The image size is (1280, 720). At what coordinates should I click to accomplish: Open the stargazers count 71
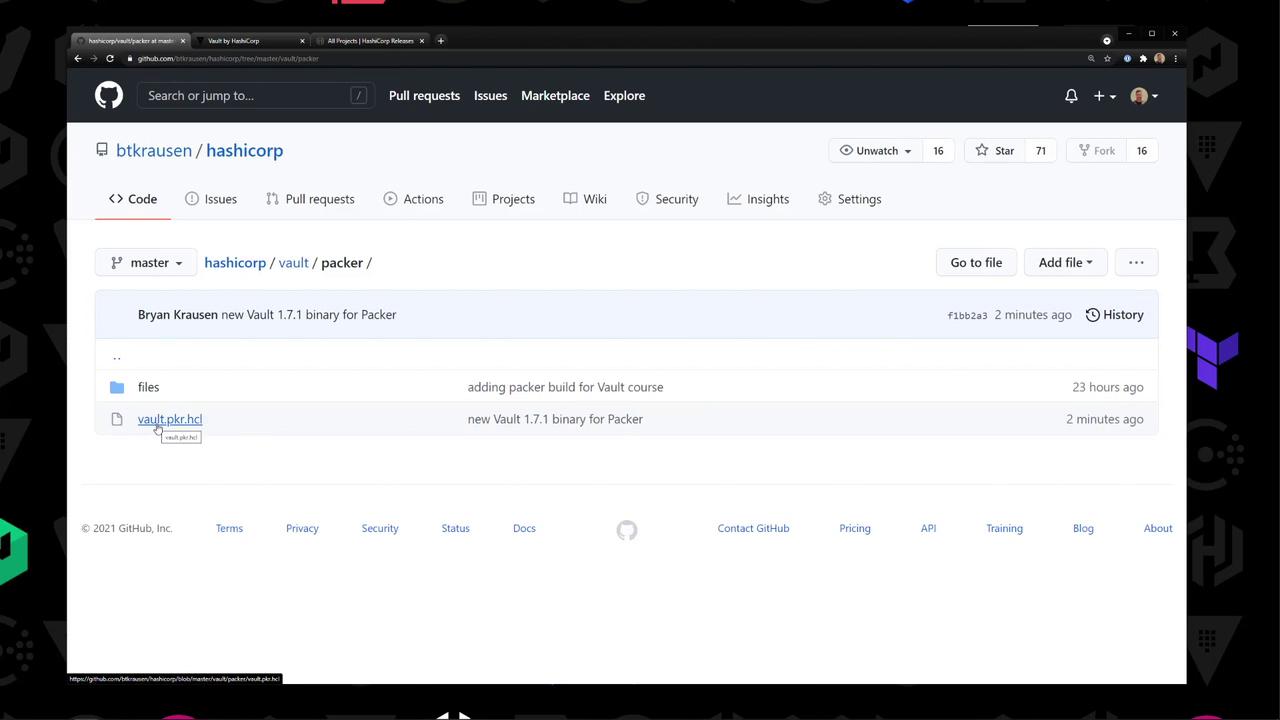point(1040,151)
